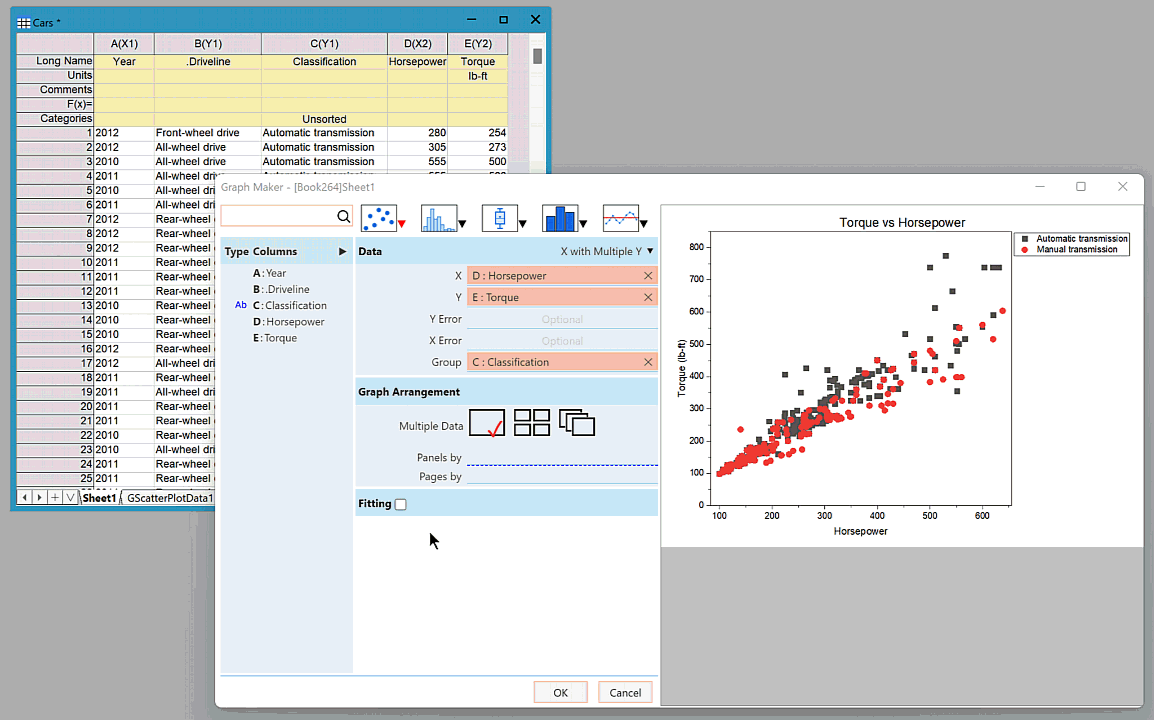
Task: Click the worksheet icon in Cars title bar
Action: 22,21
